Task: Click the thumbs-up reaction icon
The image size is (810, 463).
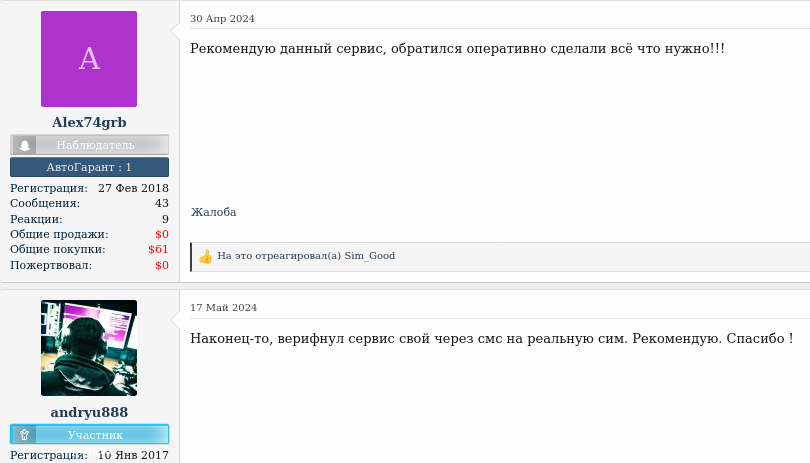Action: click(206, 256)
